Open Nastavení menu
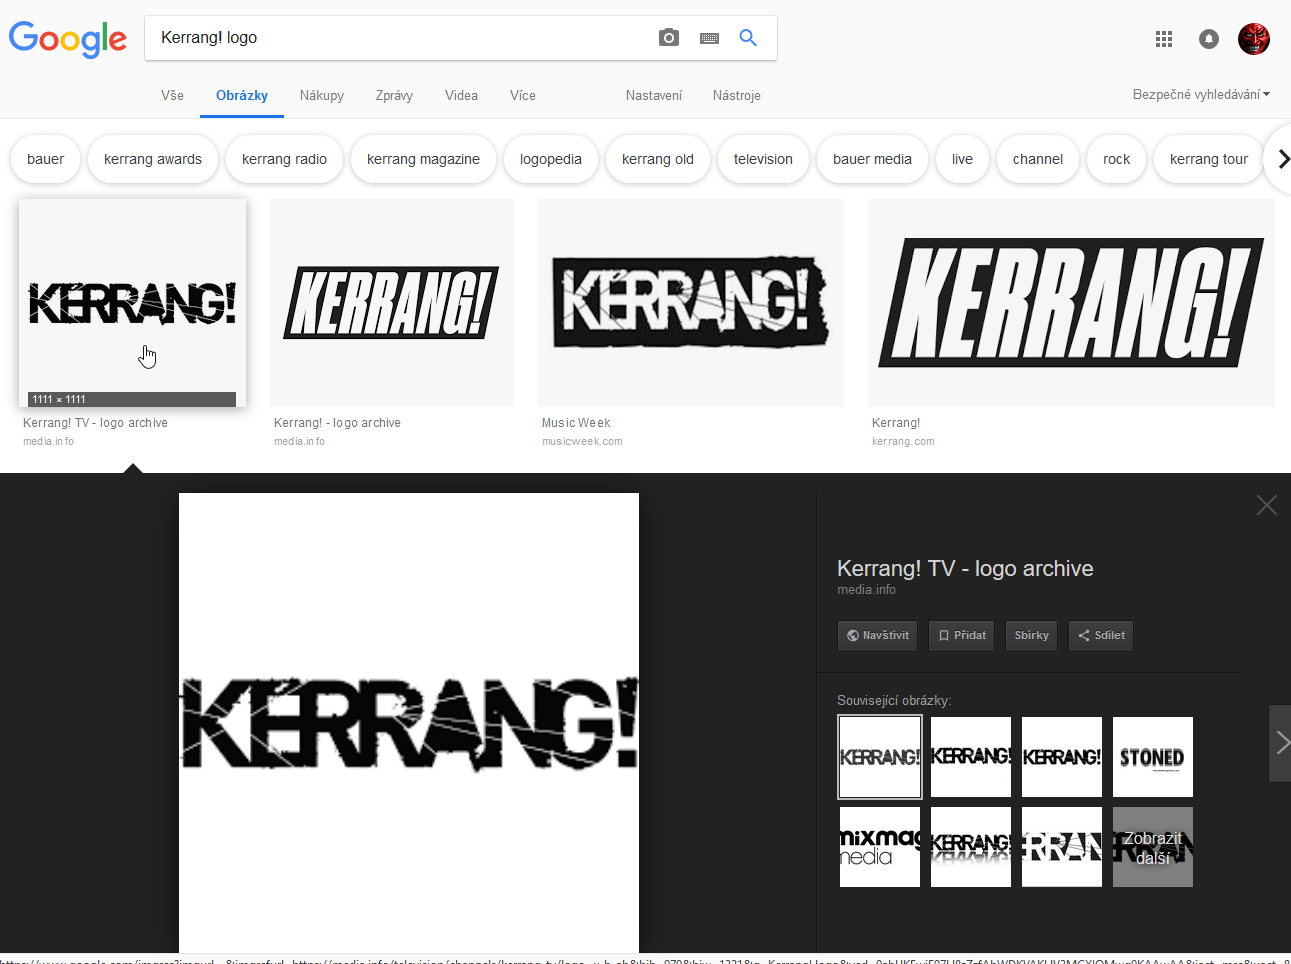Image resolution: width=1291 pixels, height=964 pixels. pos(654,96)
